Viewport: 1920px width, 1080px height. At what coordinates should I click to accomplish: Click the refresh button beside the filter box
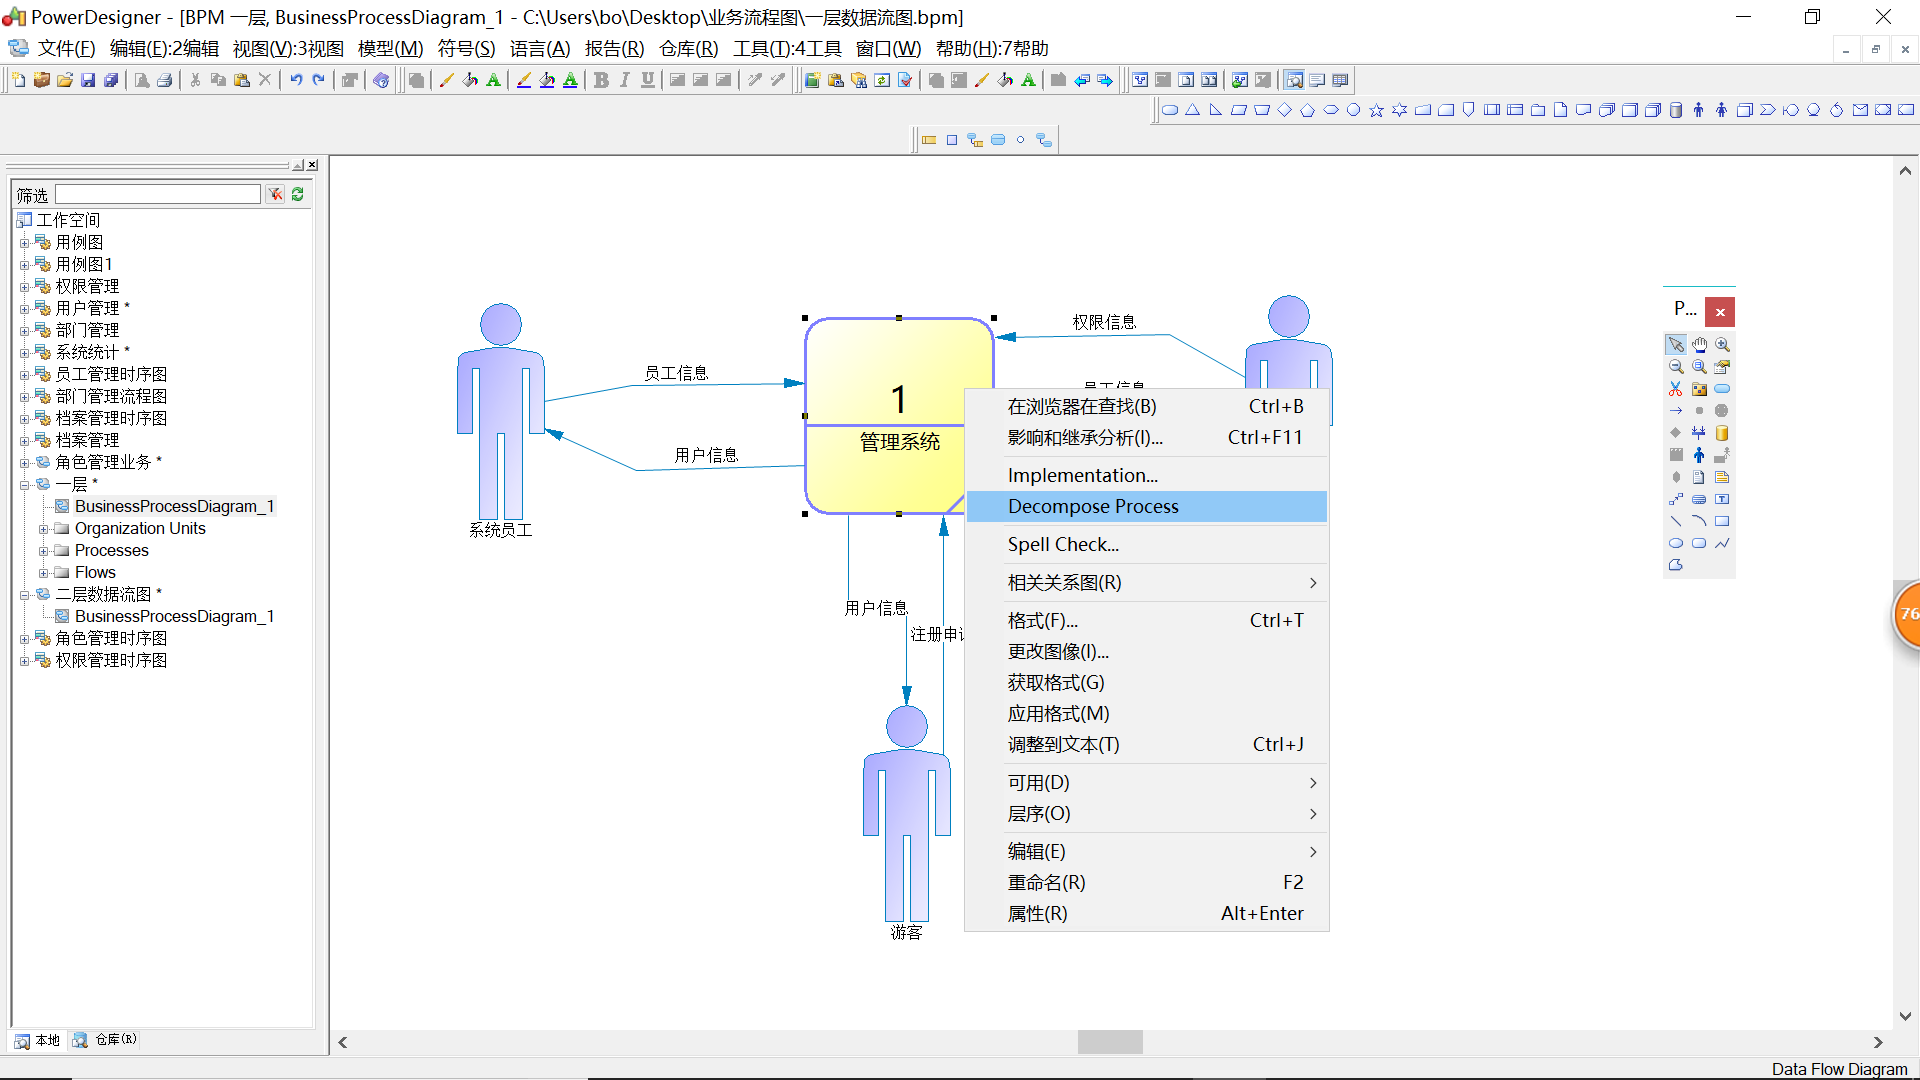297,194
